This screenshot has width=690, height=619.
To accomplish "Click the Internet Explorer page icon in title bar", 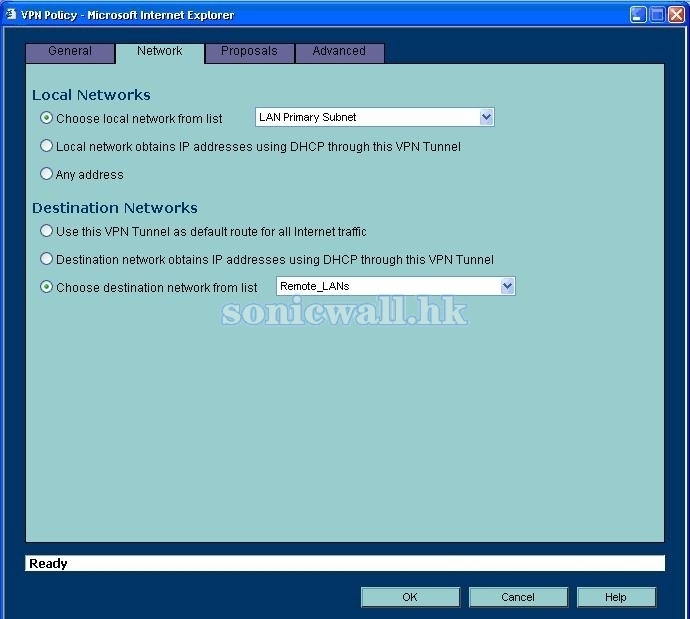I will click(x=11, y=15).
